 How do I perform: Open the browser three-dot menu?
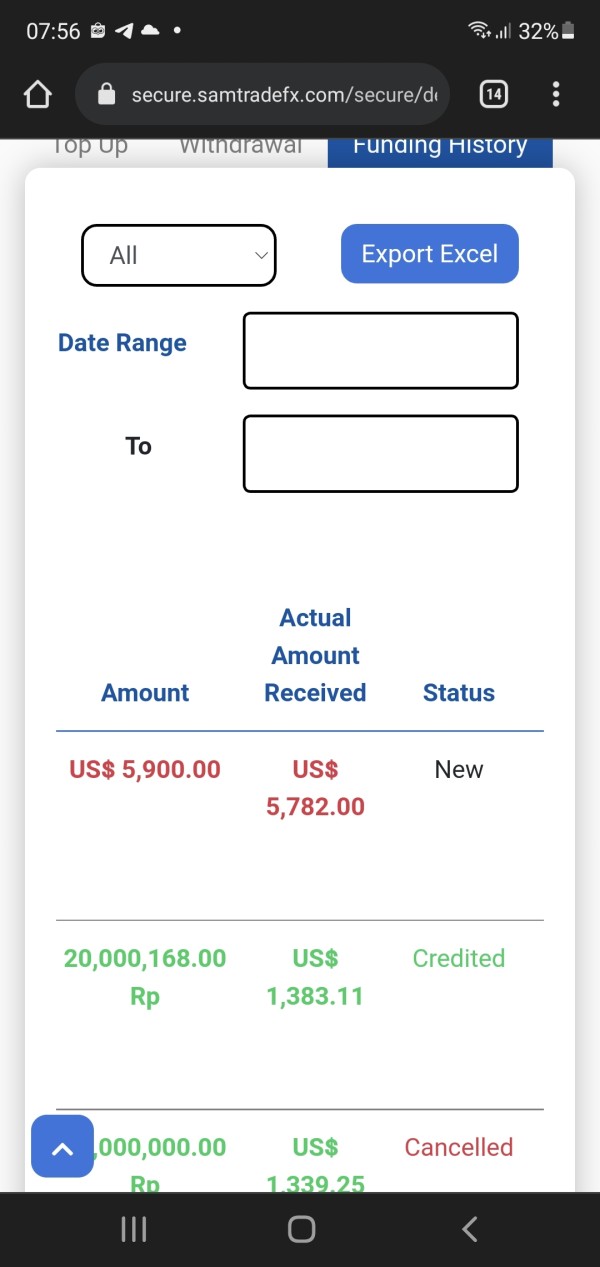(x=556, y=95)
